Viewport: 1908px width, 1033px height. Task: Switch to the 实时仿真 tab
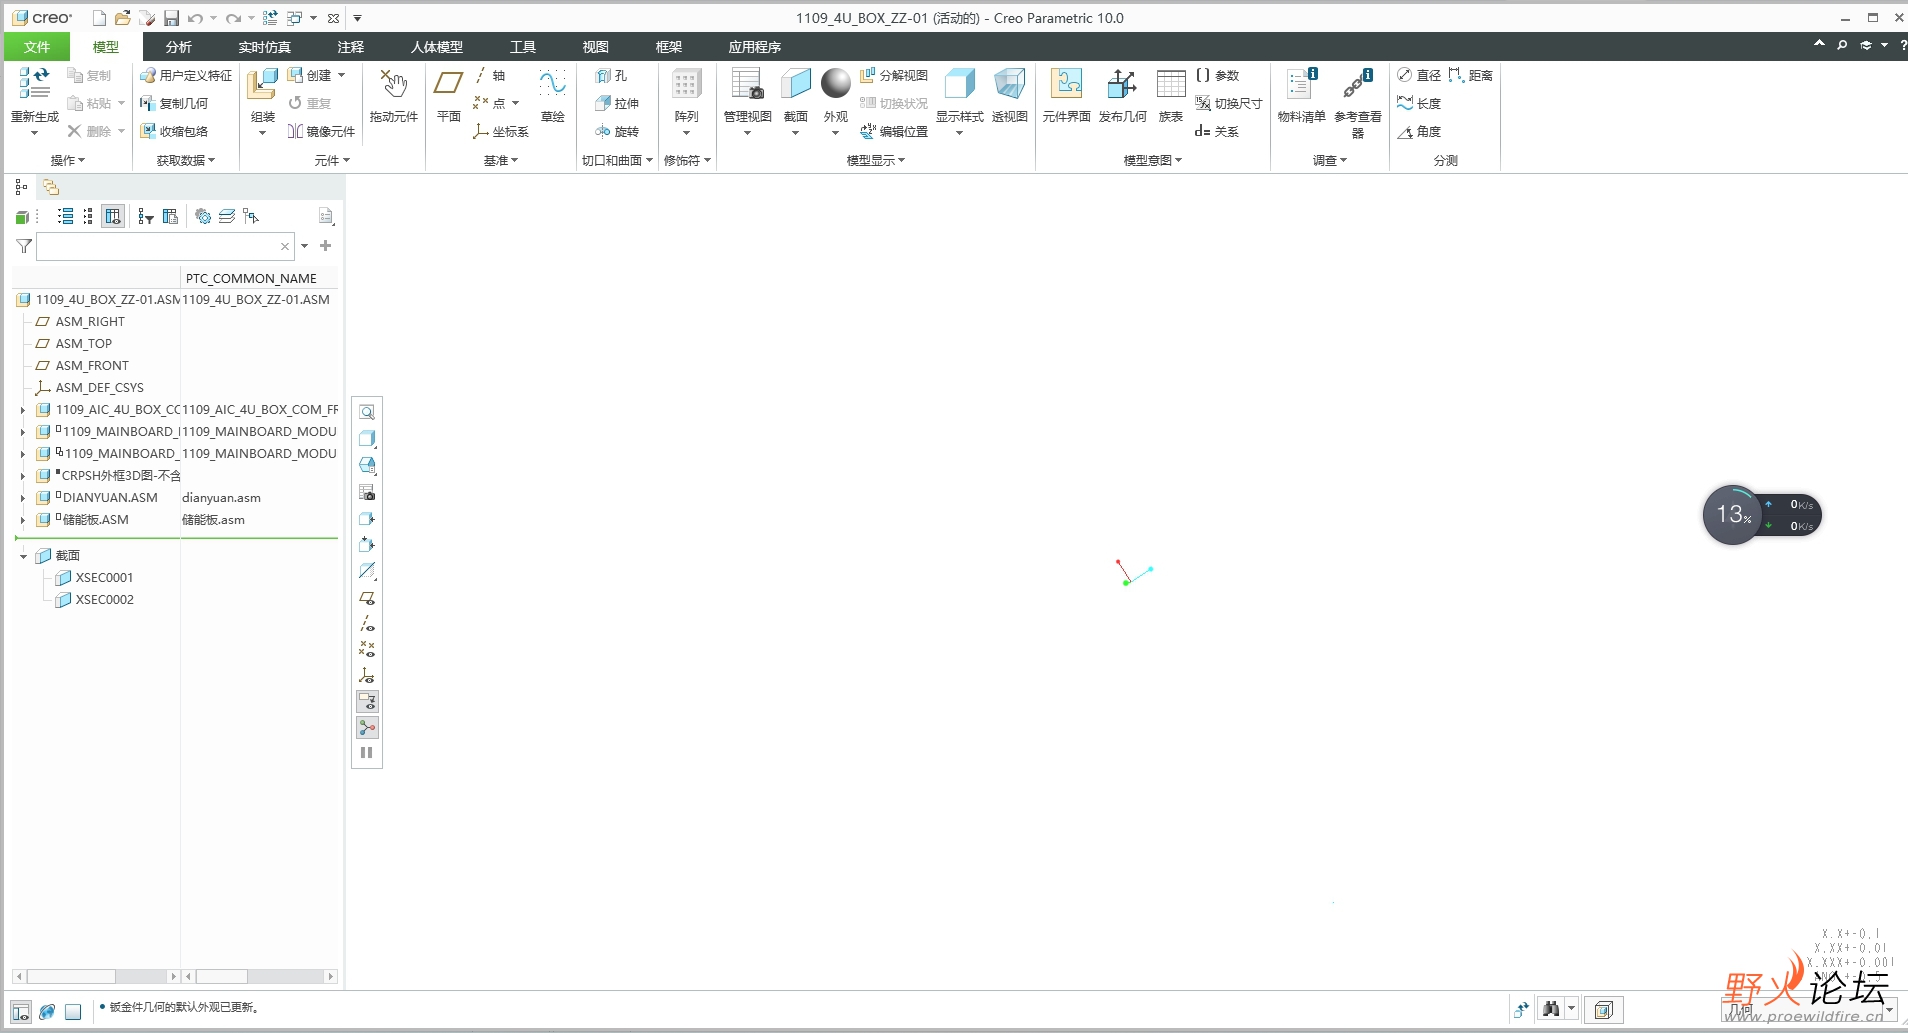click(264, 47)
